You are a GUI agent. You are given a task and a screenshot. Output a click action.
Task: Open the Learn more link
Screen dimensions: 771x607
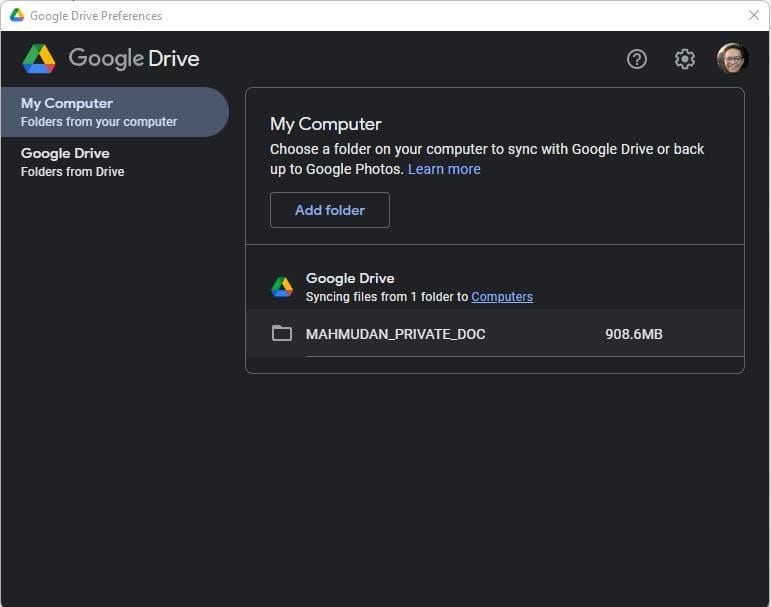[x=444, y=169]
